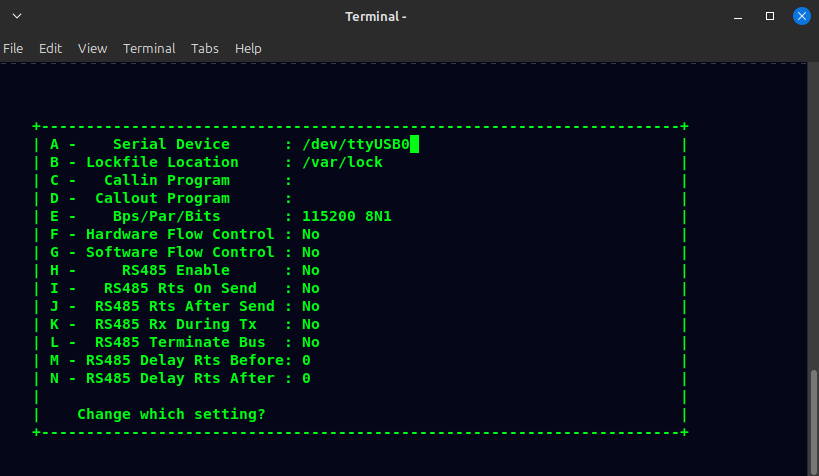Click the 115200 8N1 Bps/Par/Bits value
This screenshot has height=476, width=819.
[346, 217]
